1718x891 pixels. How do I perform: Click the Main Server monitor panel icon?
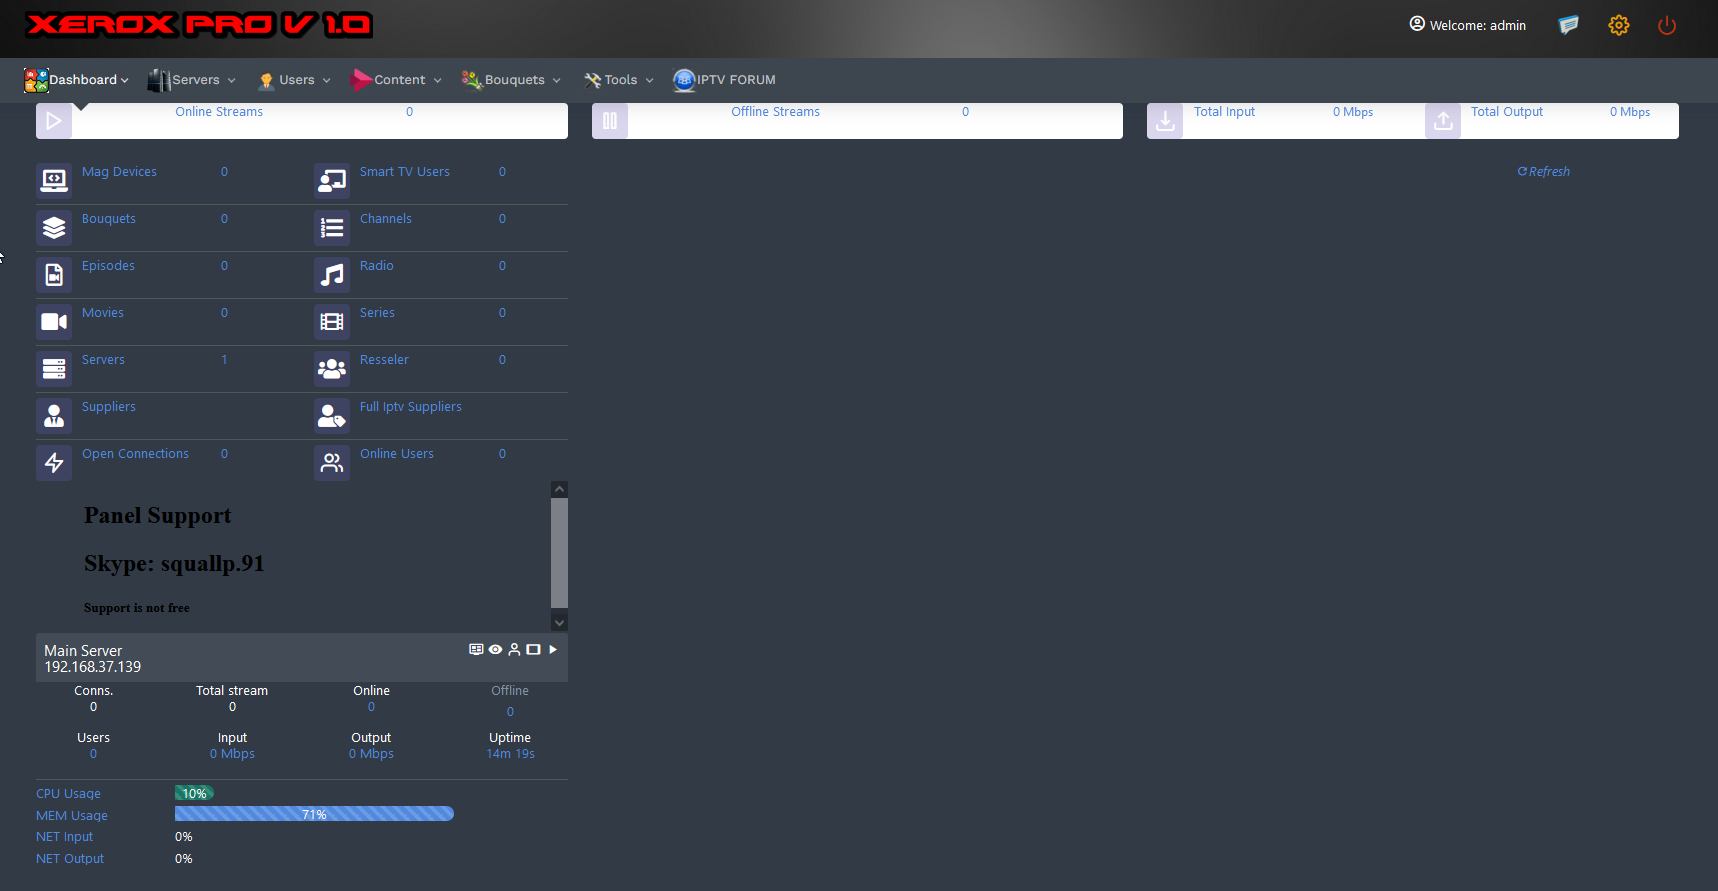(476, 650)
